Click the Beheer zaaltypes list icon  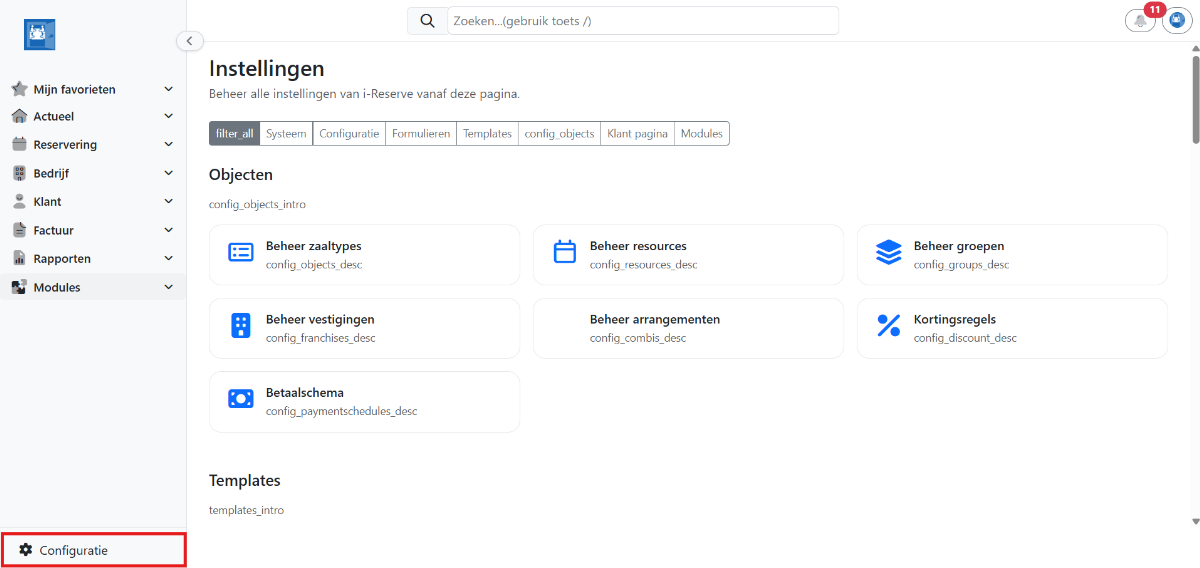point(241,253)
